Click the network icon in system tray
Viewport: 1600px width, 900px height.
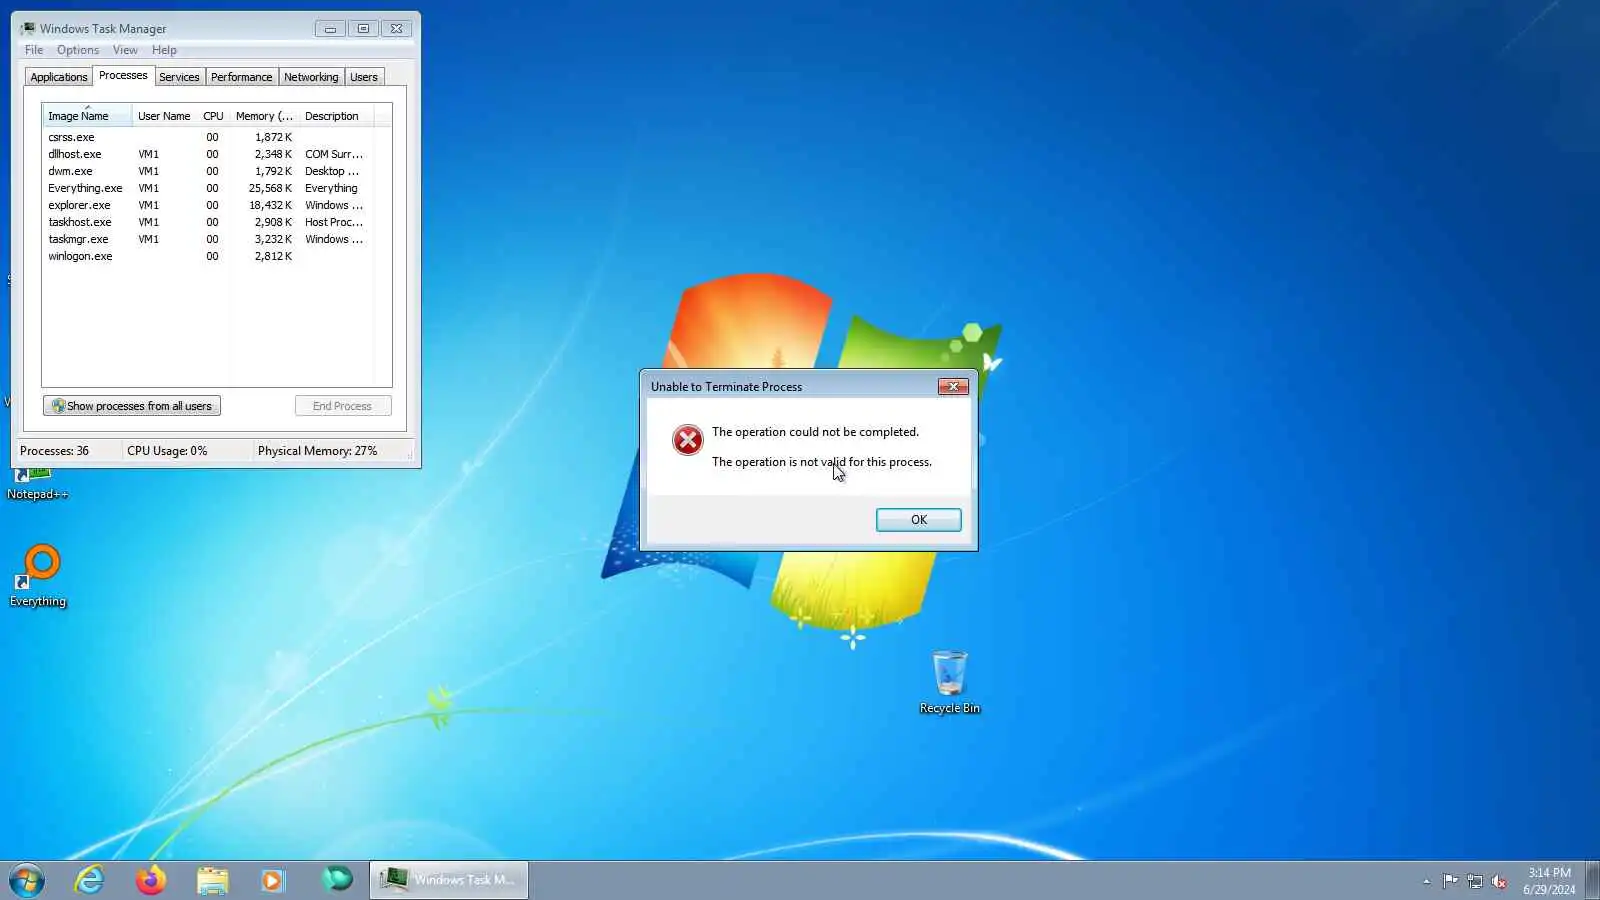[1475, 881]
